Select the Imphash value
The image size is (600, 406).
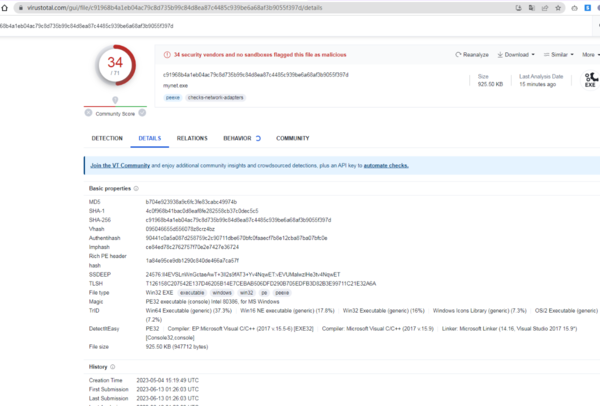coord(192,247)
